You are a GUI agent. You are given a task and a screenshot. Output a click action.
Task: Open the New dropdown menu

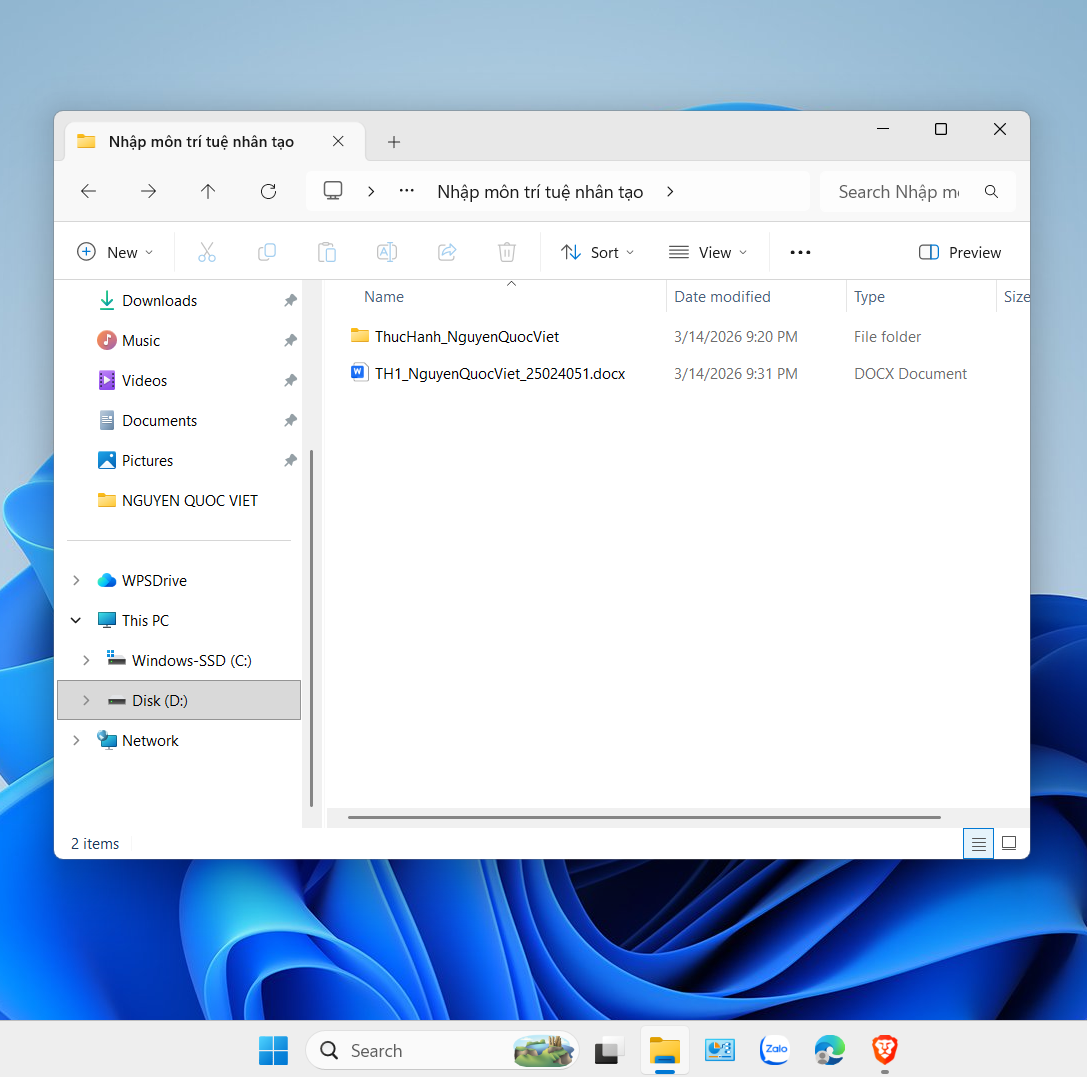coord(115,252)
